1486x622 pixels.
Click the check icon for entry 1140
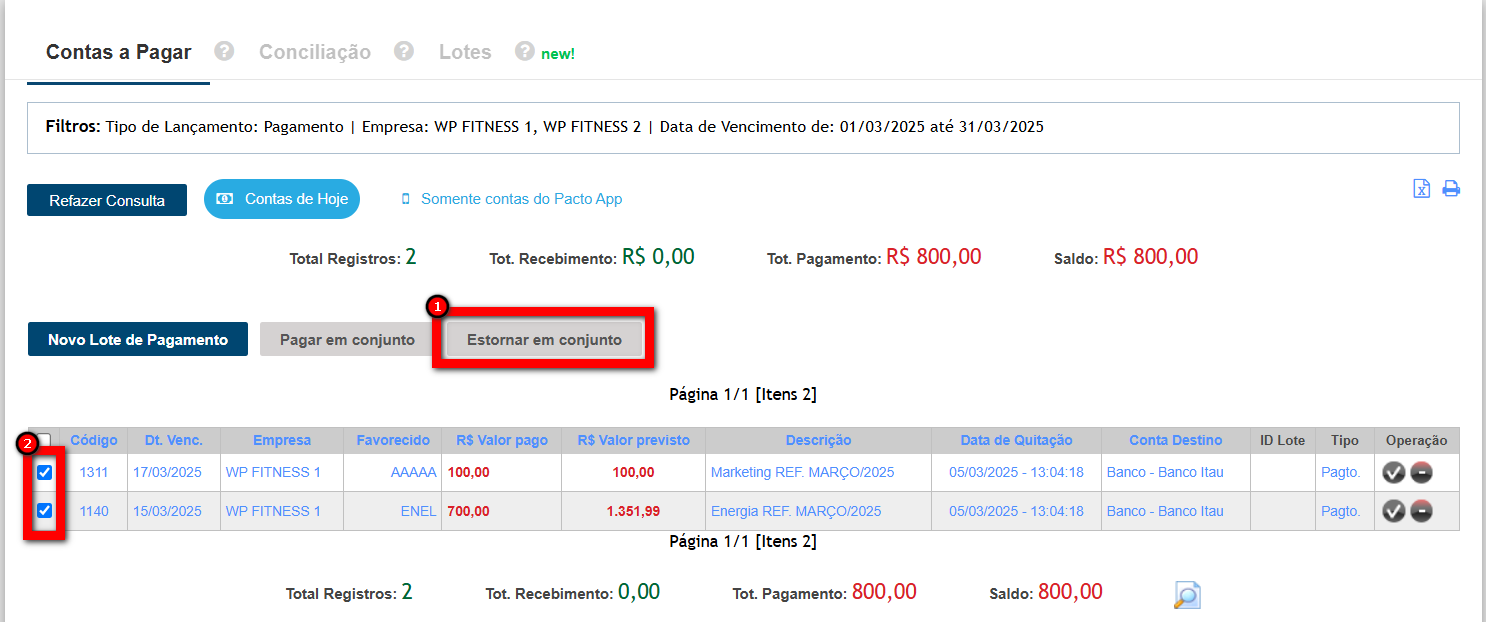point(1393,511)
